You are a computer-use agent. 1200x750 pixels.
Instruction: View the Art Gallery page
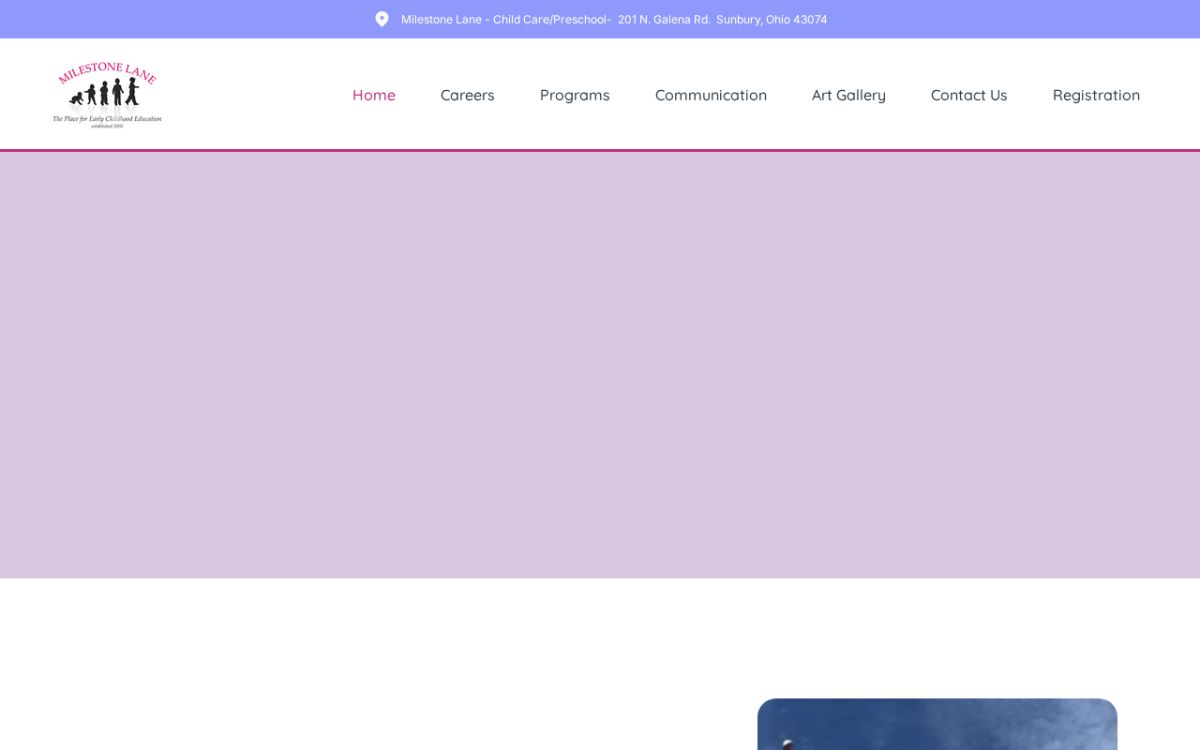(849, 95)
